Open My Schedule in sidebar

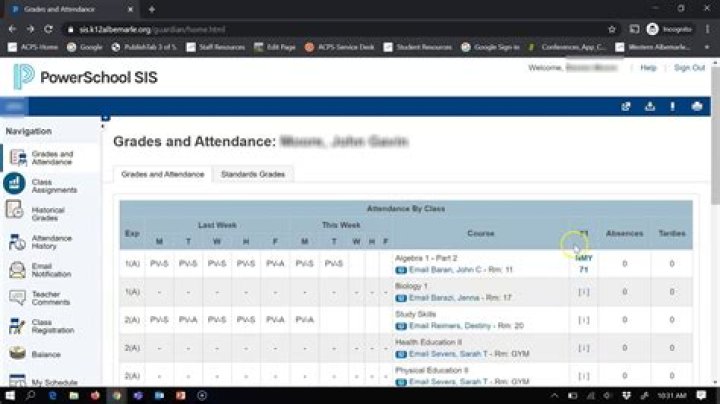pyautogui.click(x=44, y=382)
